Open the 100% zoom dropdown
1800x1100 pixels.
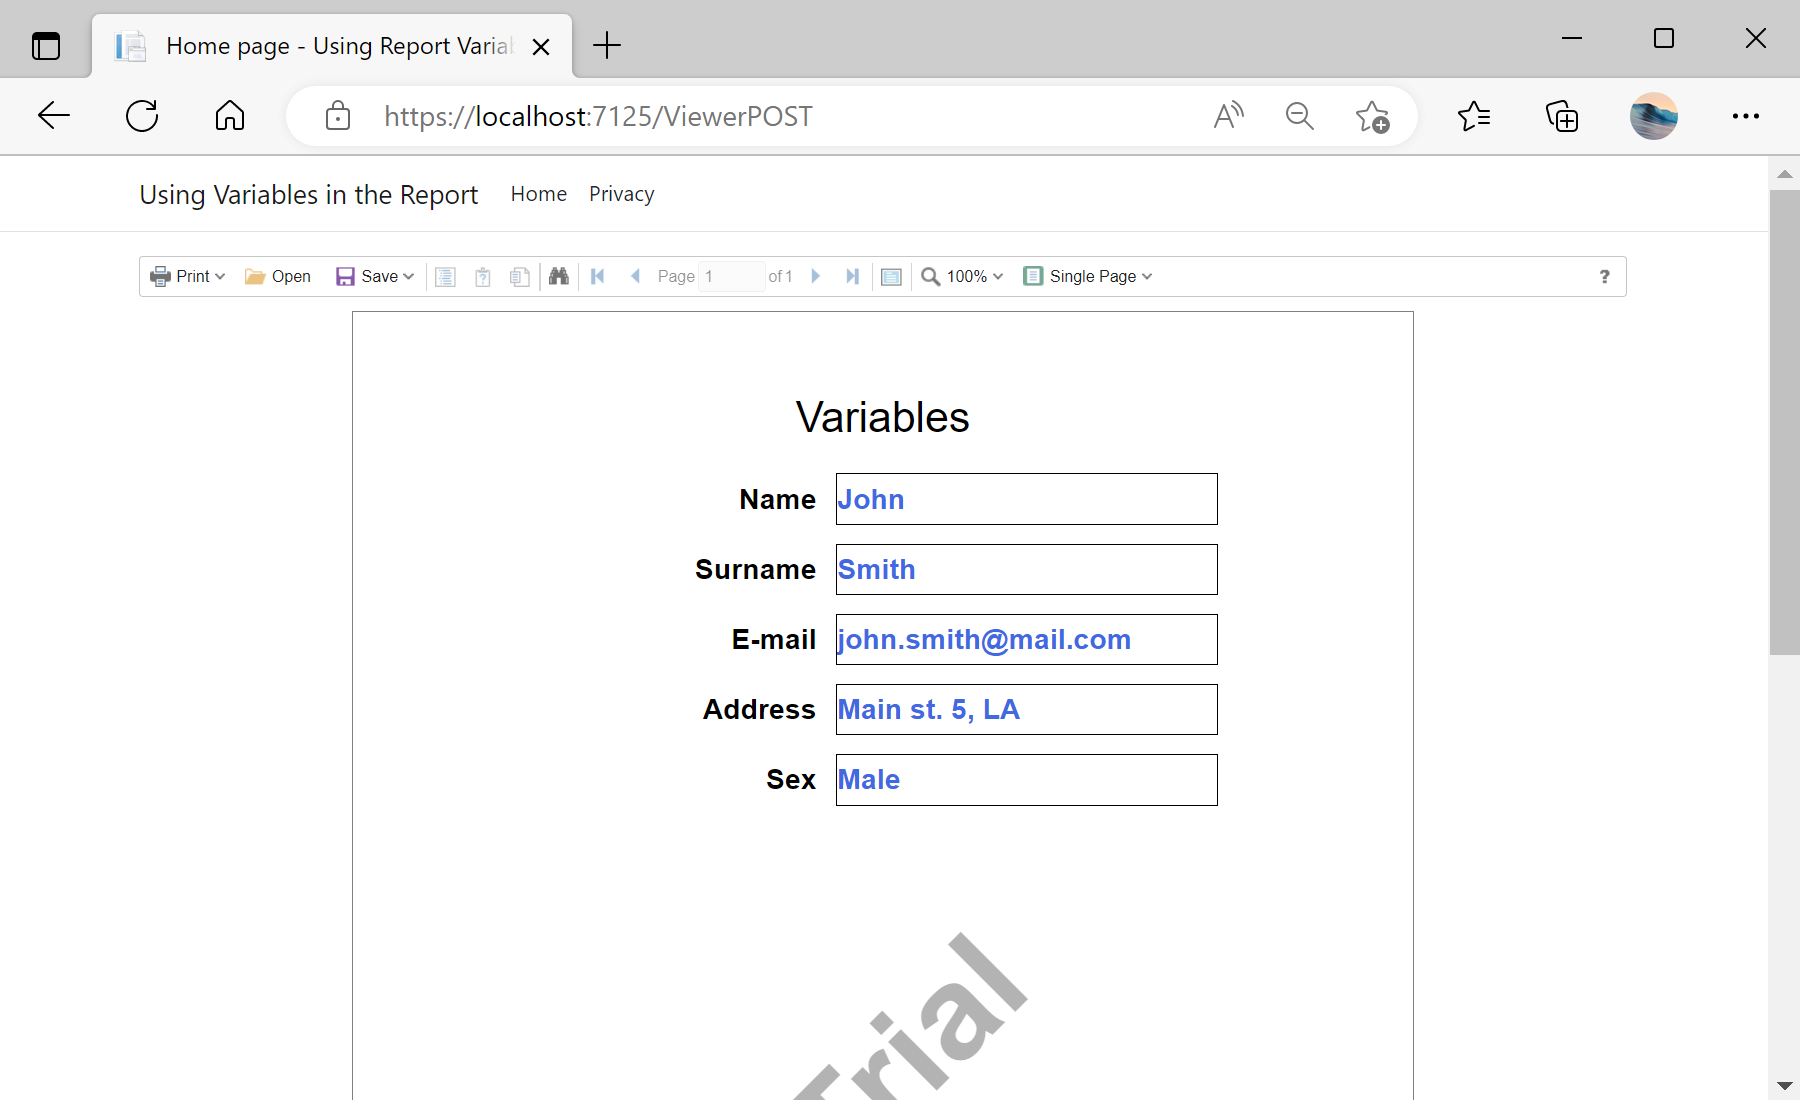coord(962,277)
